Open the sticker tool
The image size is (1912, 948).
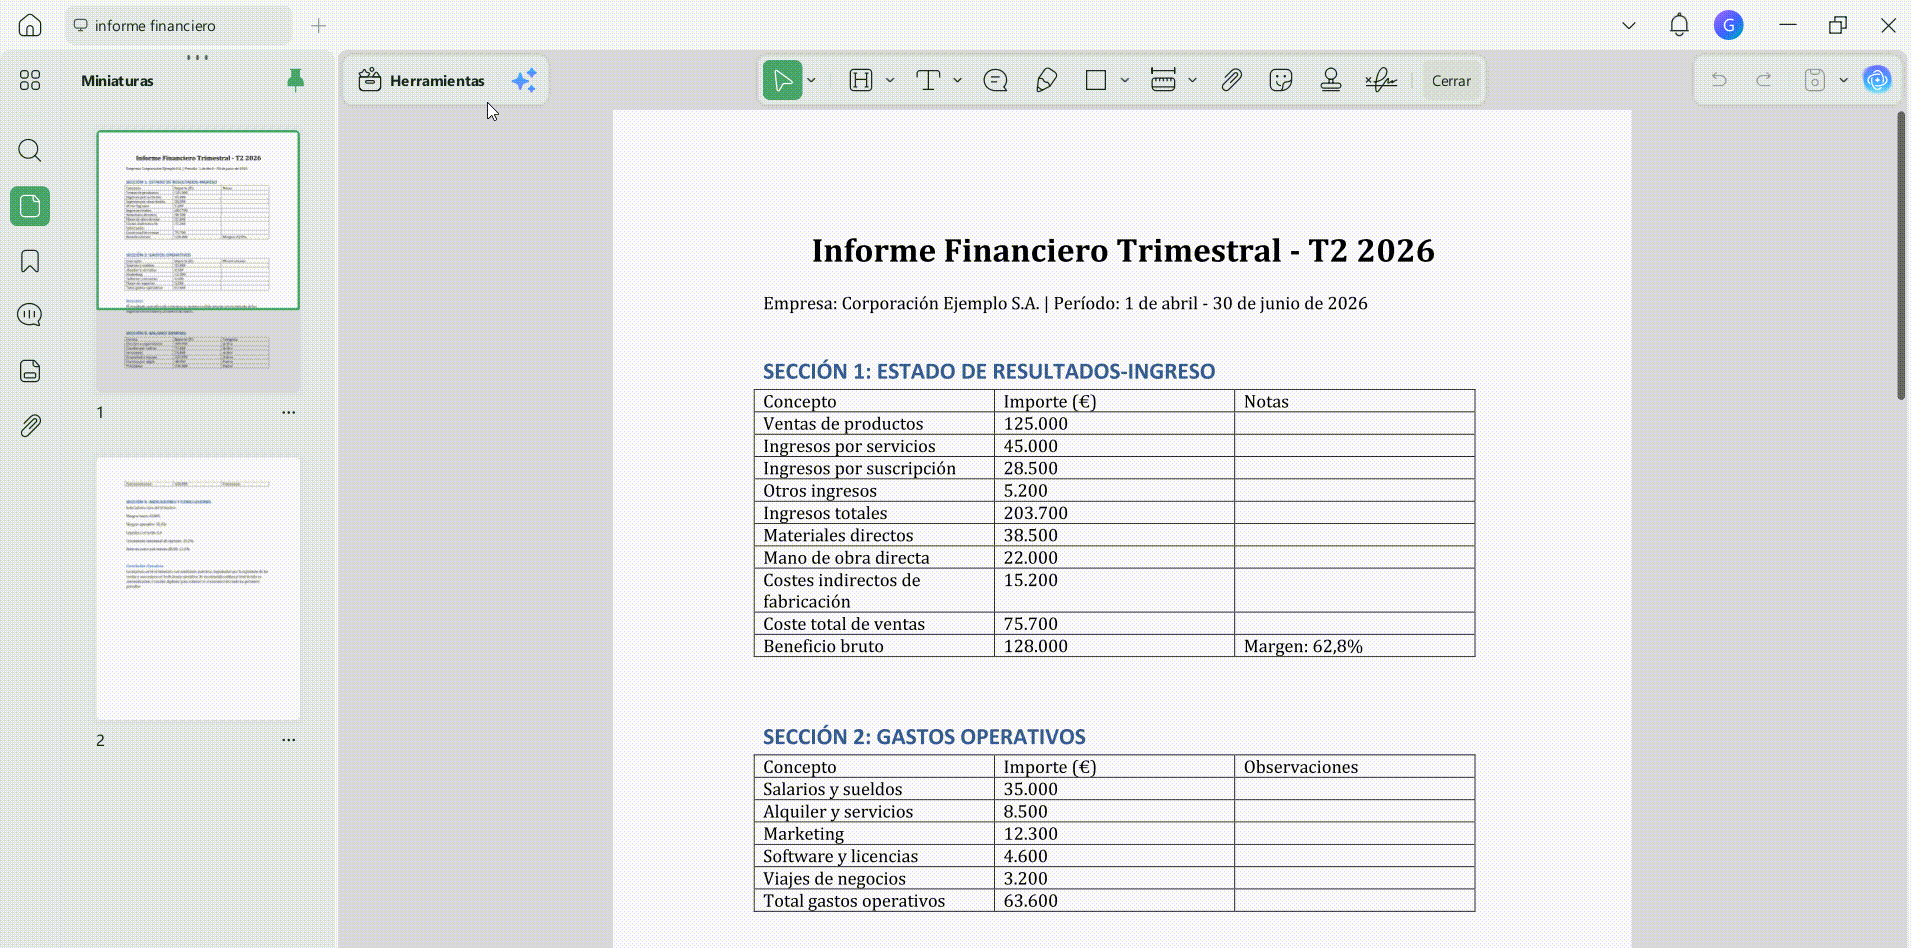coord(1281,80)
